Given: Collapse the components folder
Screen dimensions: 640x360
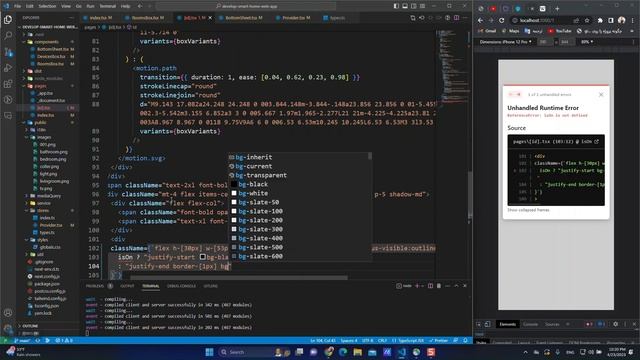Looking at the screenshot, I should coord(46,42).
